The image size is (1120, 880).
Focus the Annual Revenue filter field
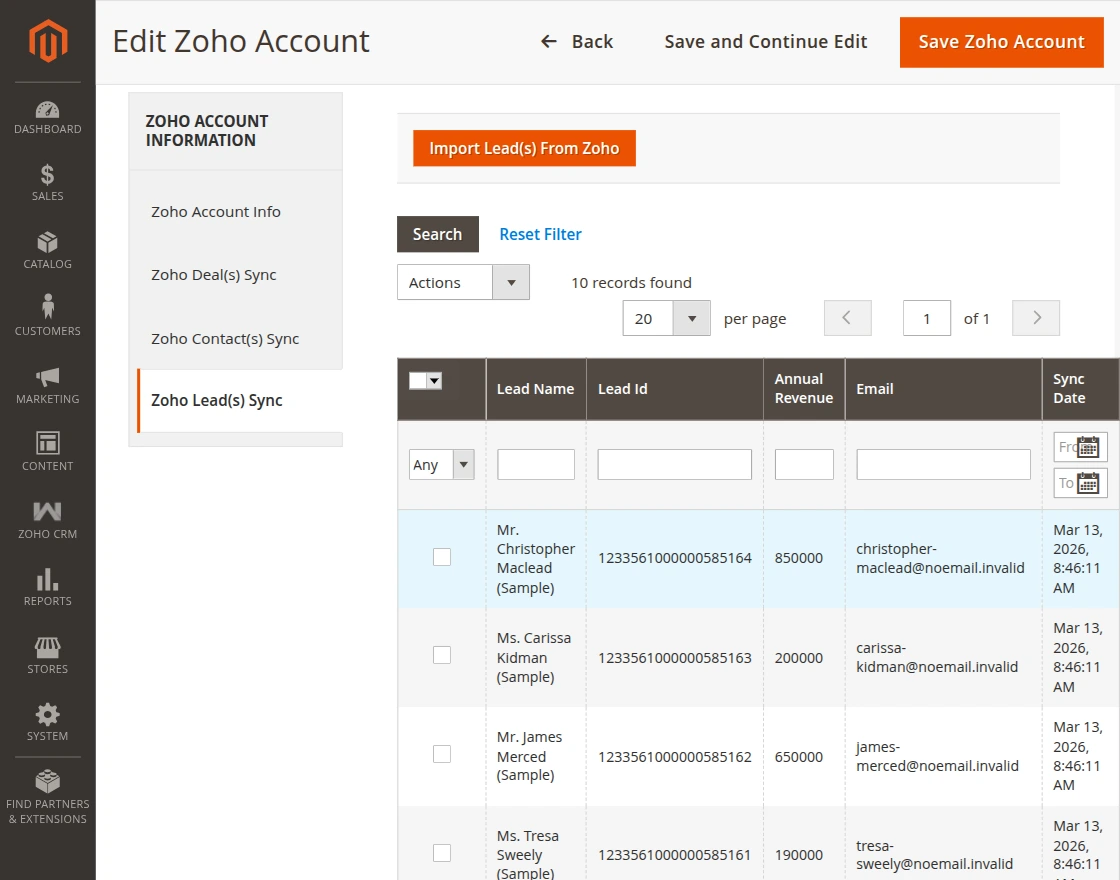click(804, 464)
